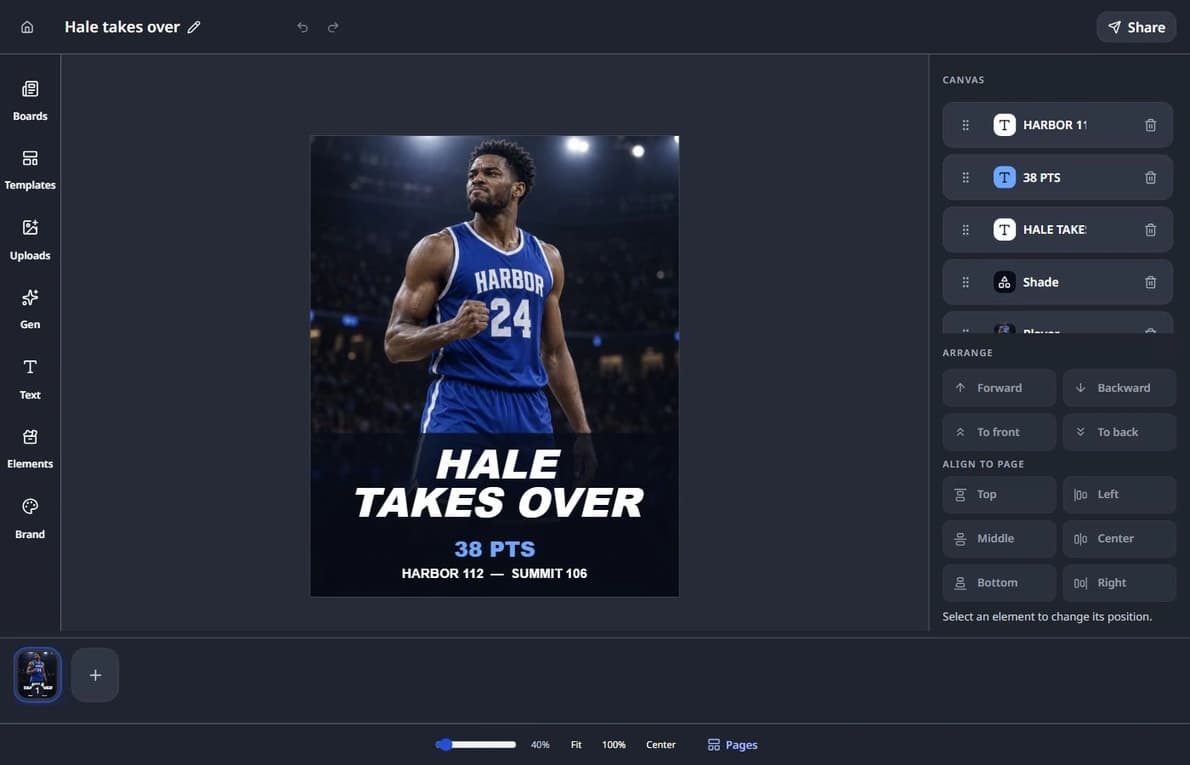The width and height of the screenshot is (1190, 765).
Task: Go to the home icon
Action: coord(27,27)
